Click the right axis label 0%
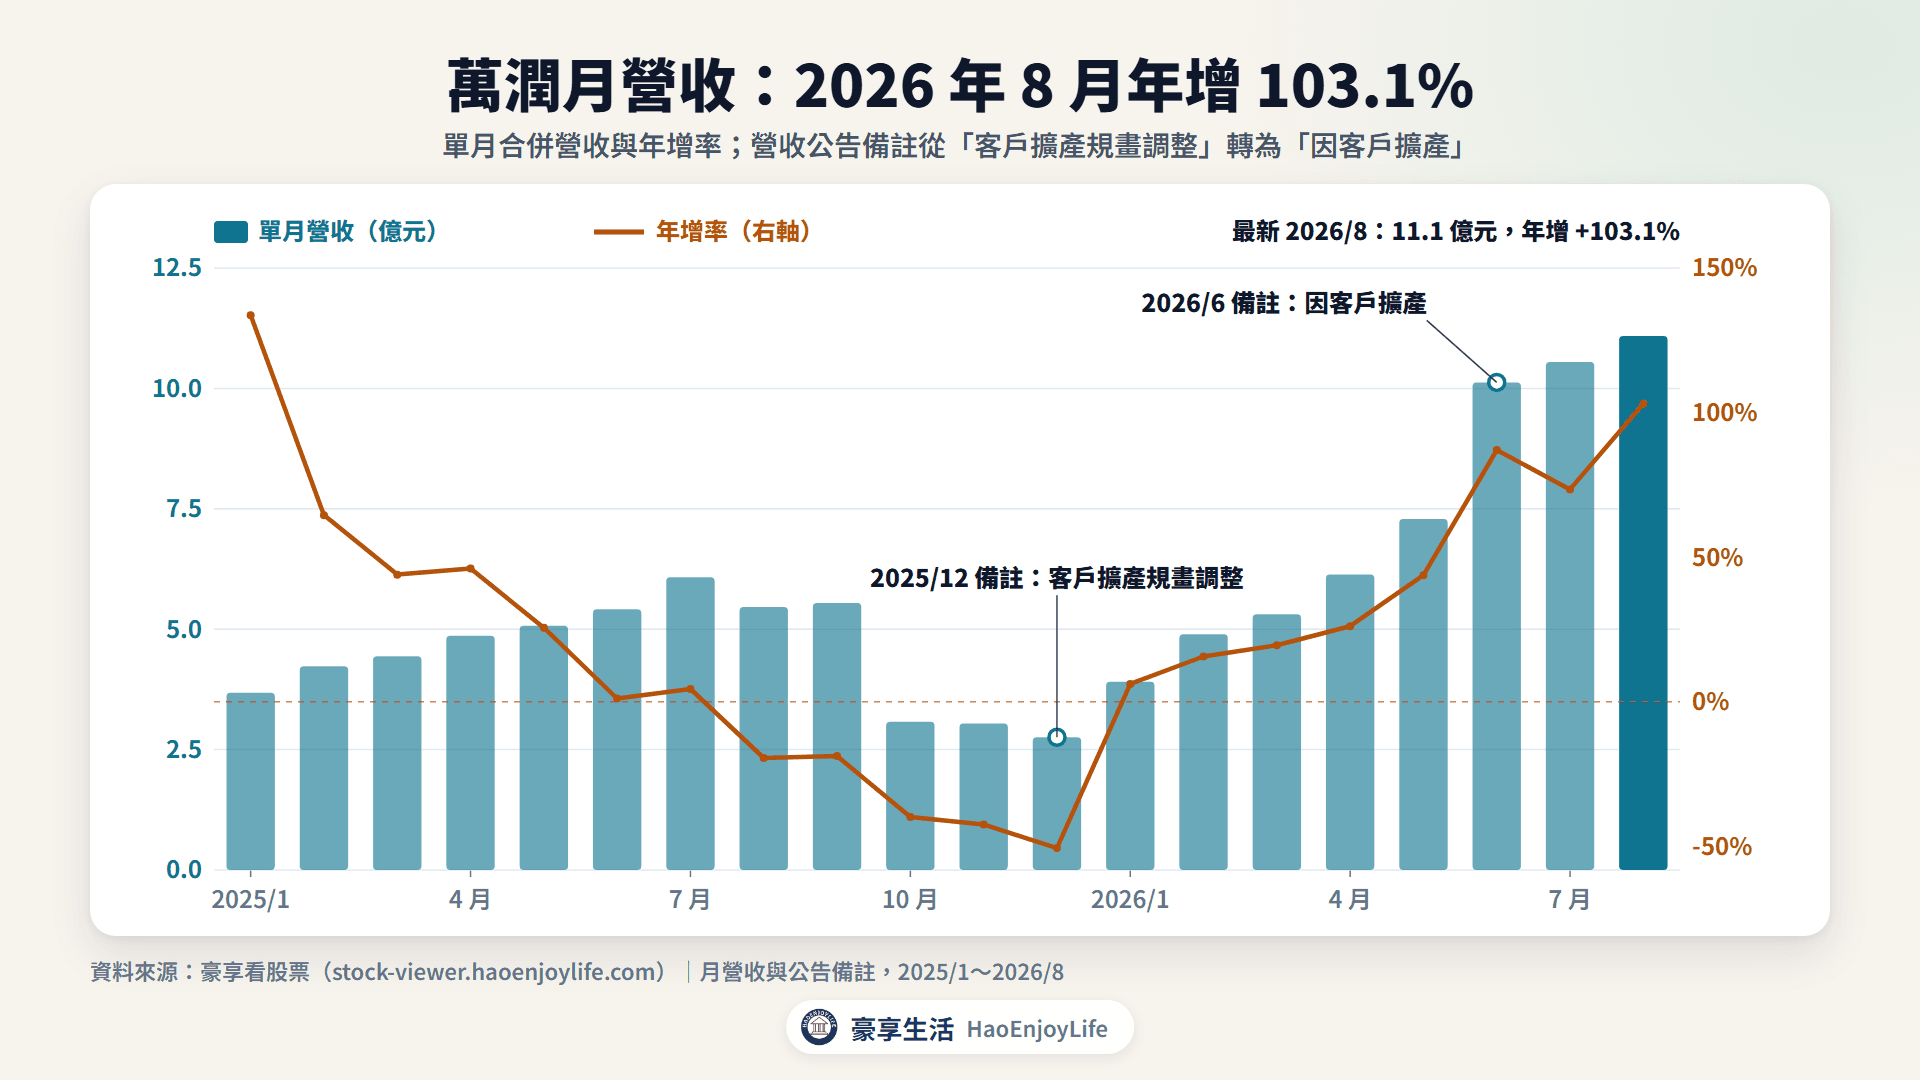 pos(1710,702)
